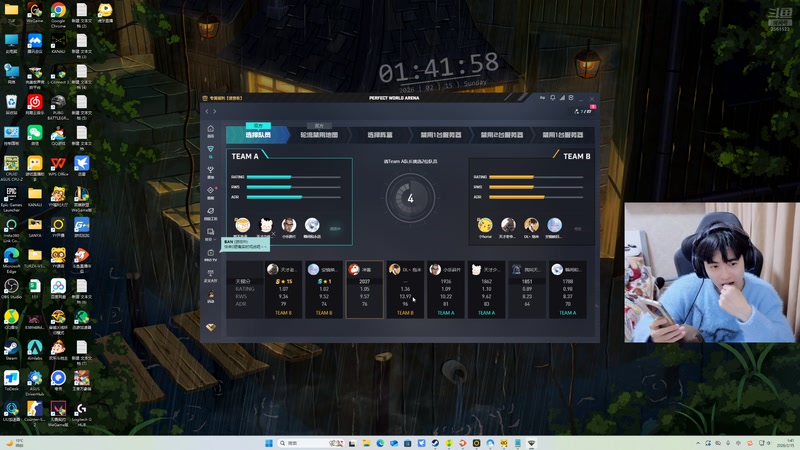Click the countdown timer circle showing 4

coord(410,198)
